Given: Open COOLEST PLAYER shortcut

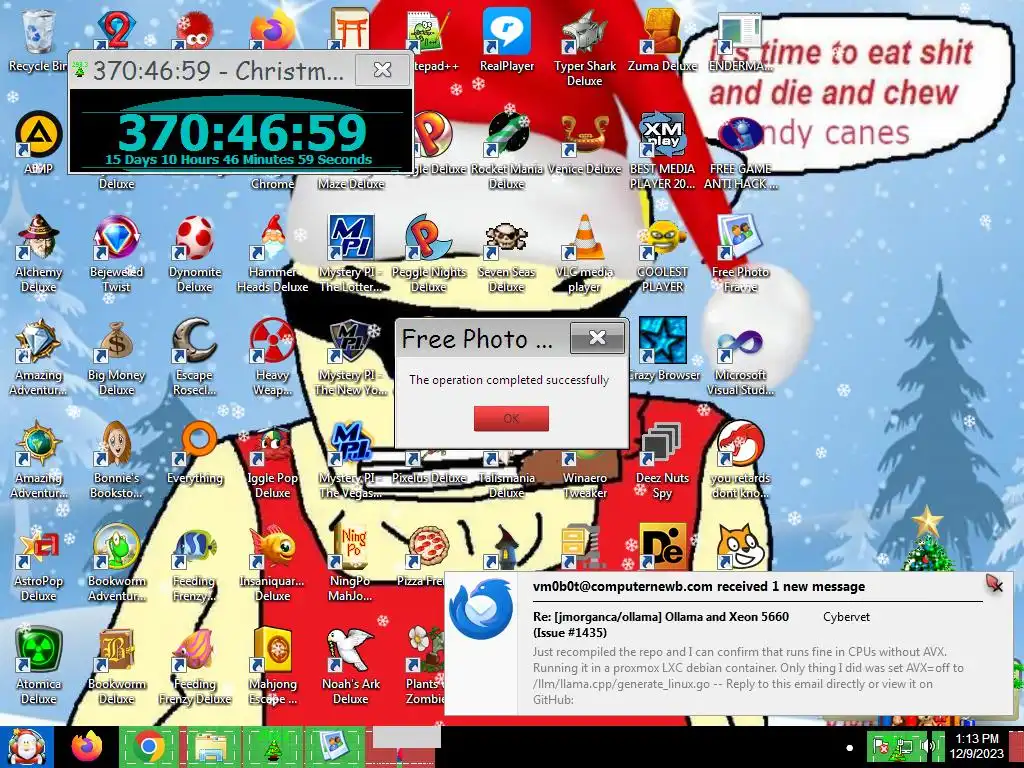Looking at the screenshot, I should coord(662,253).
